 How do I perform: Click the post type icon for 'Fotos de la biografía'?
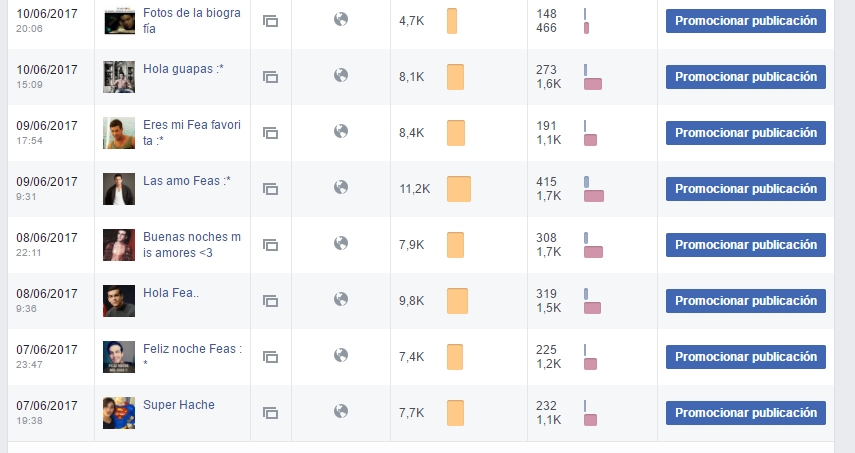point(270,21)
